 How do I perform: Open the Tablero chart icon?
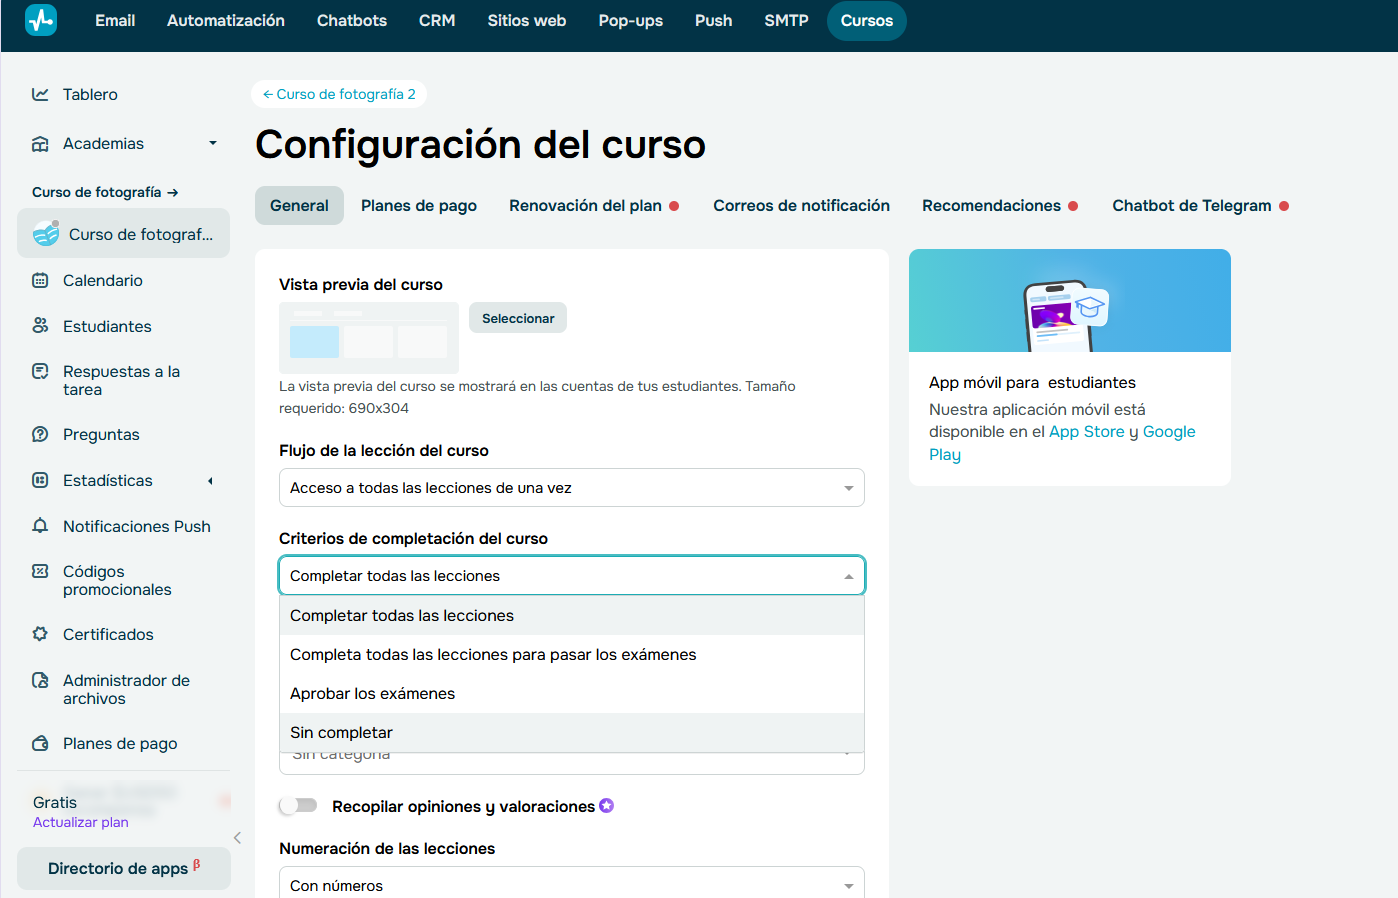pos(40,94)
